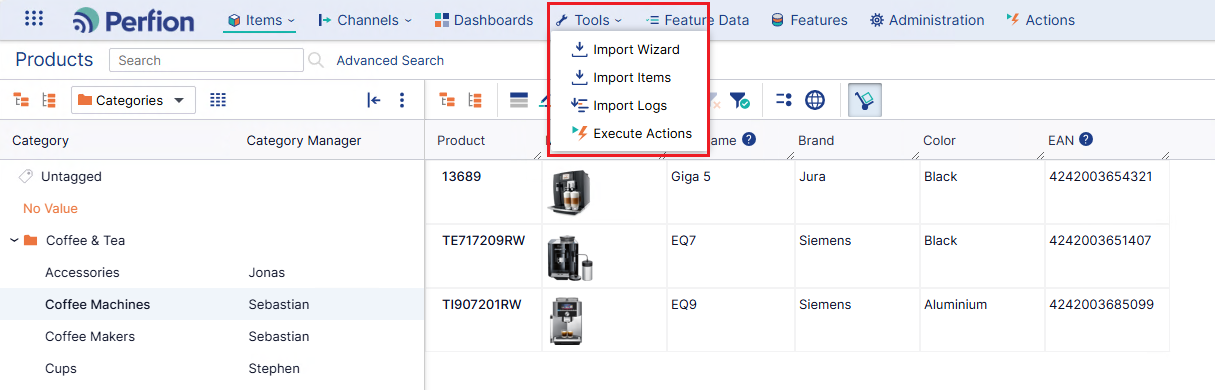This screenshot has height=392, width=1215.
Task: Open product TE717209RW
Action: [x=483, y=241]
